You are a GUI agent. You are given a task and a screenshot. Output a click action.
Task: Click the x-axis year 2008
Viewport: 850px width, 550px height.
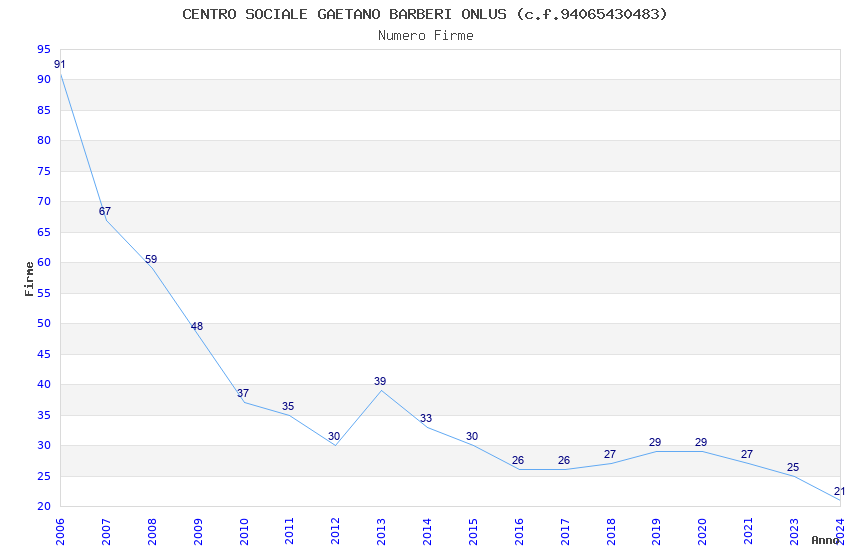(152, 532)
